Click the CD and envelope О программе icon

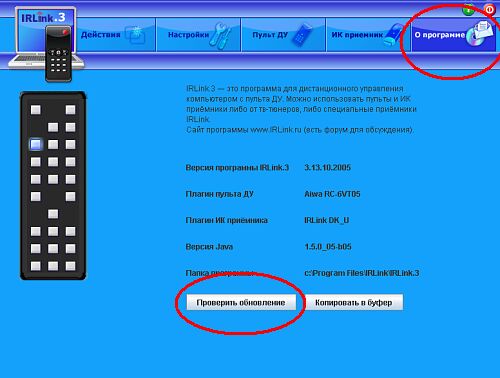pos(479,33)
